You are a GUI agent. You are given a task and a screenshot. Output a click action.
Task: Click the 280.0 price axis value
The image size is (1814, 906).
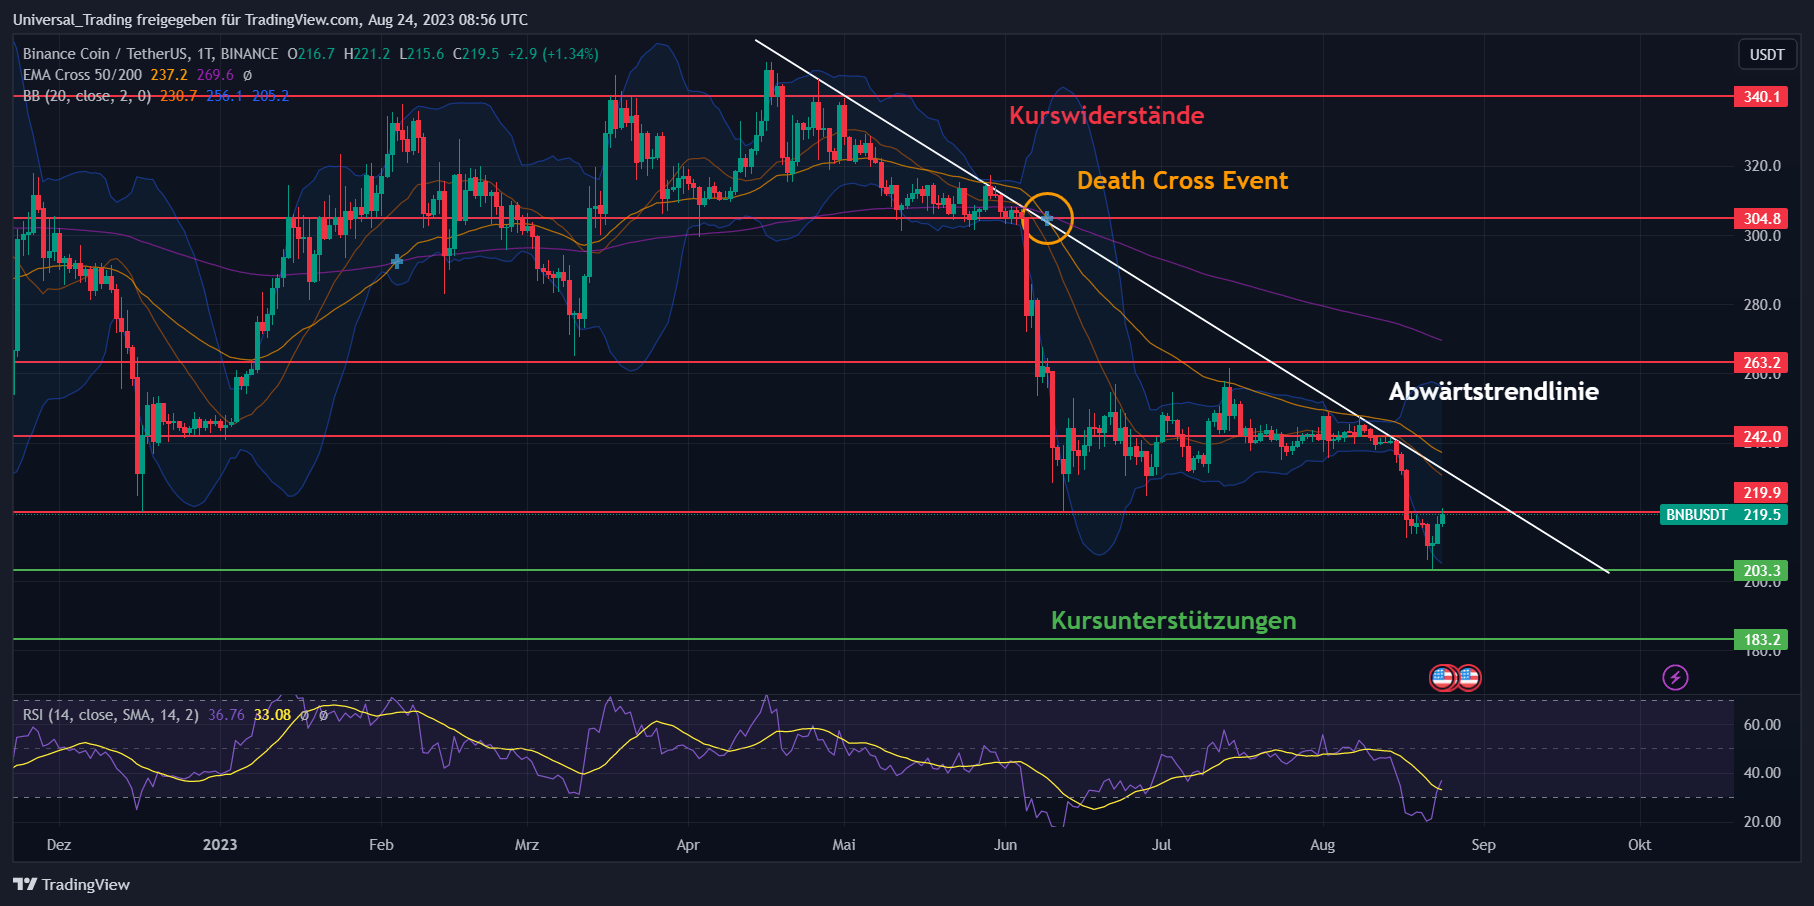point(1762,305)
